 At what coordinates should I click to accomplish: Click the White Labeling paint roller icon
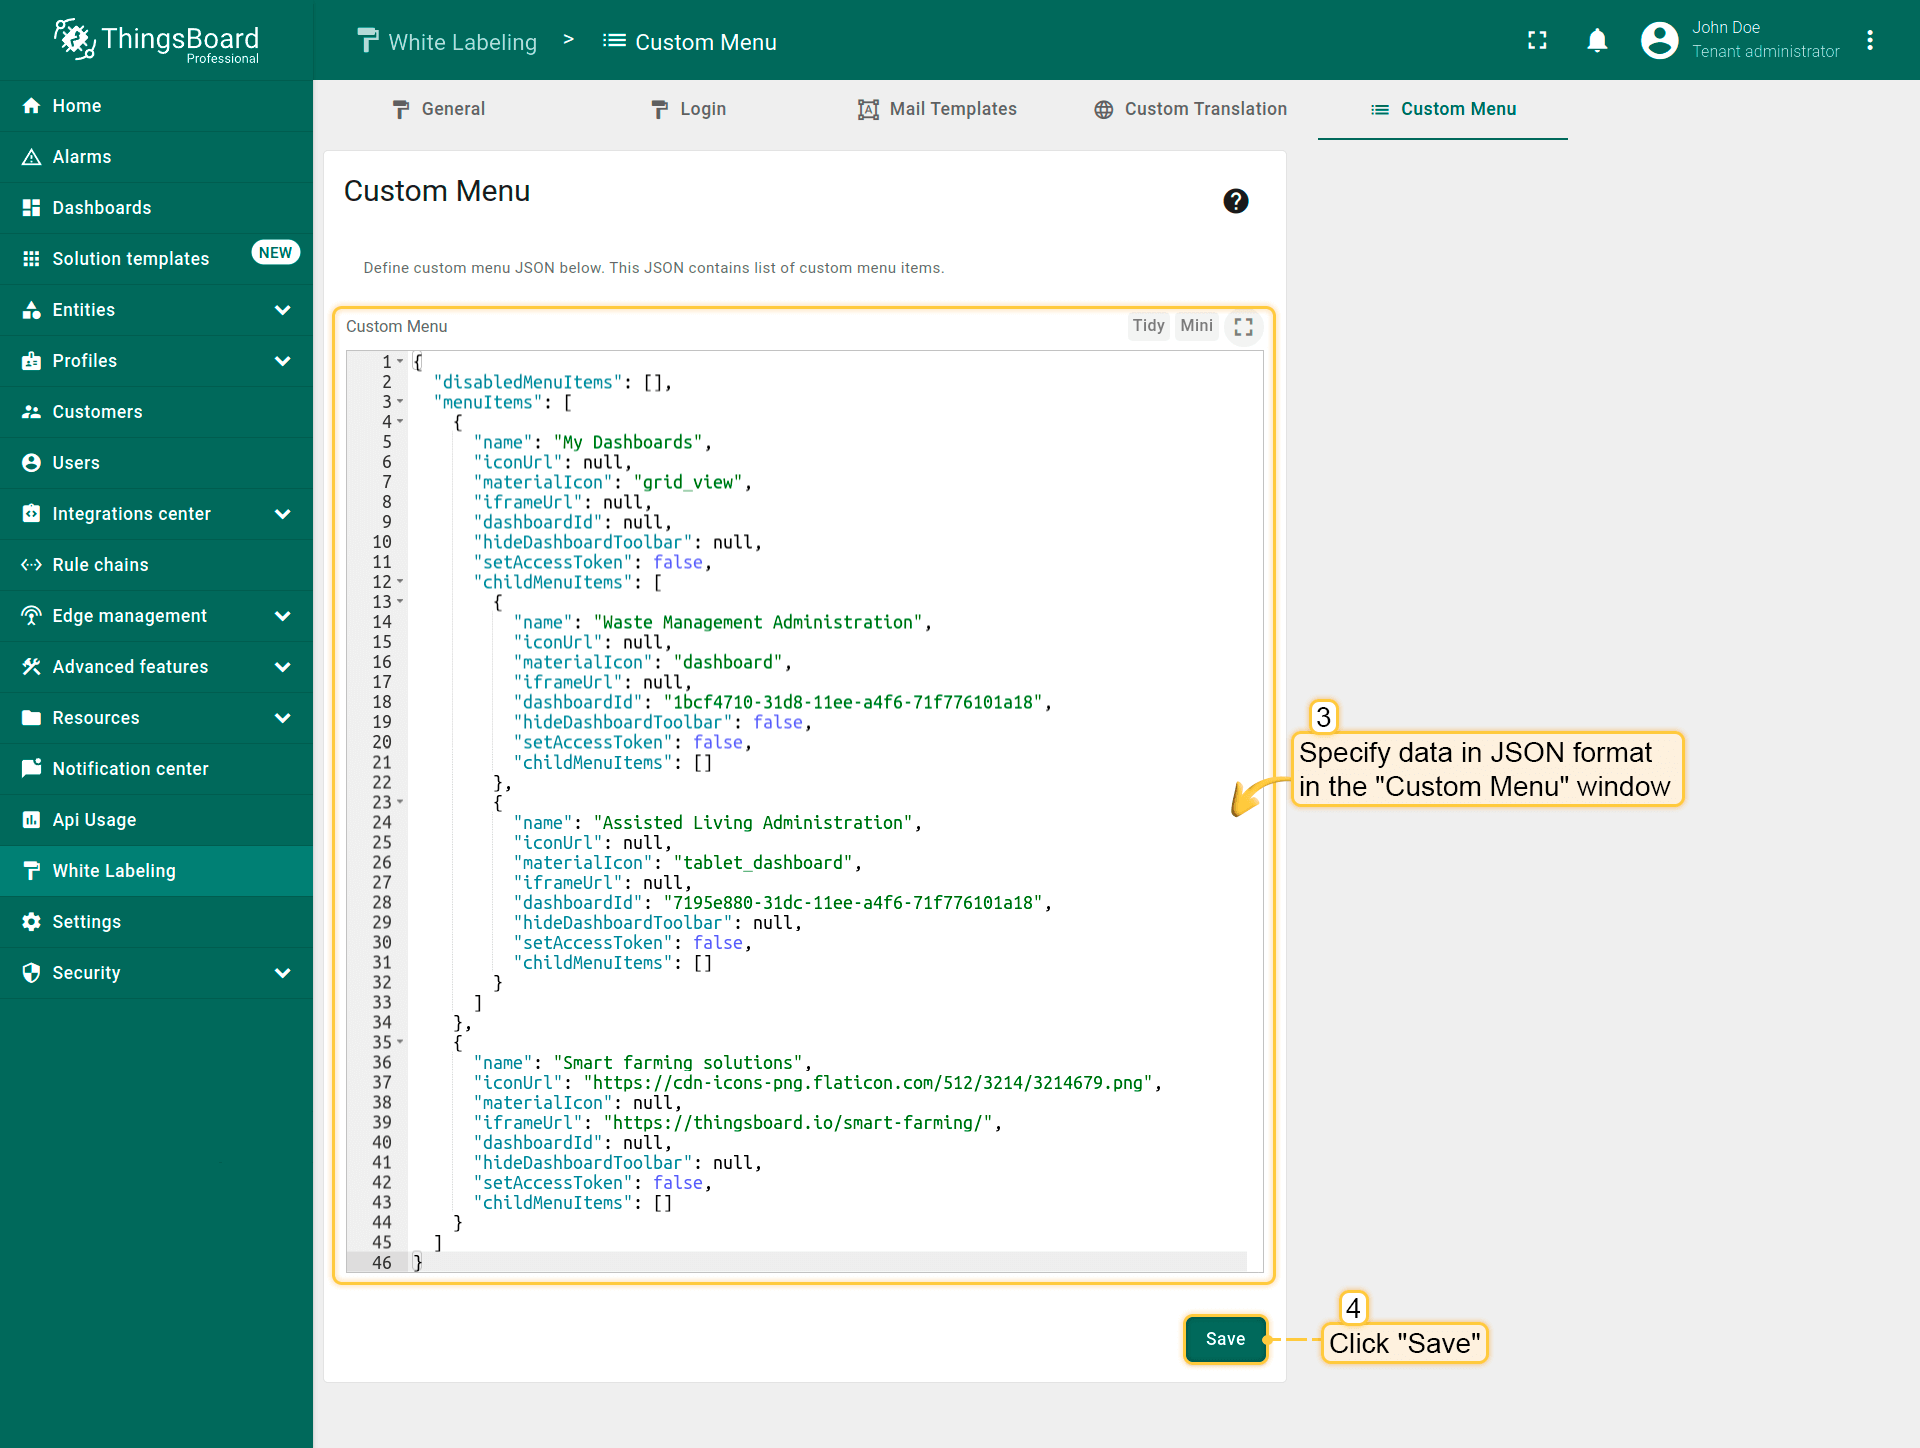[x=32, y=871]
